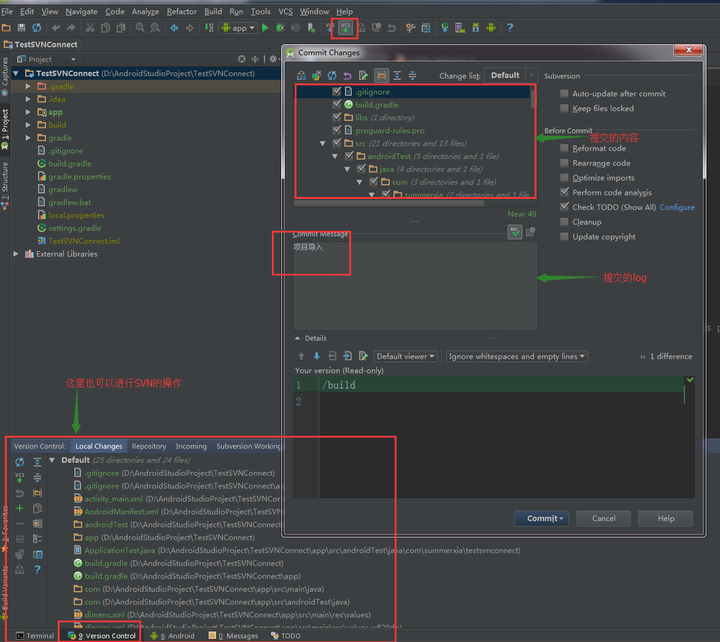Enable Cleanup checkbox

coord(564,222)
